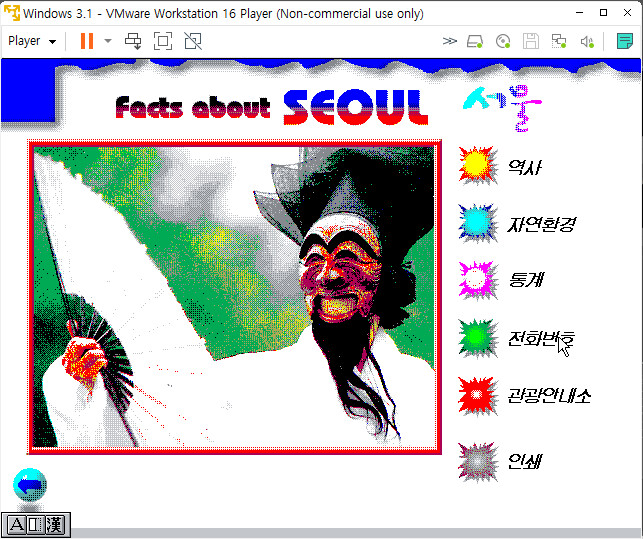Click the VMware window title icon
The image size is (643, 539).
(12, 13)
